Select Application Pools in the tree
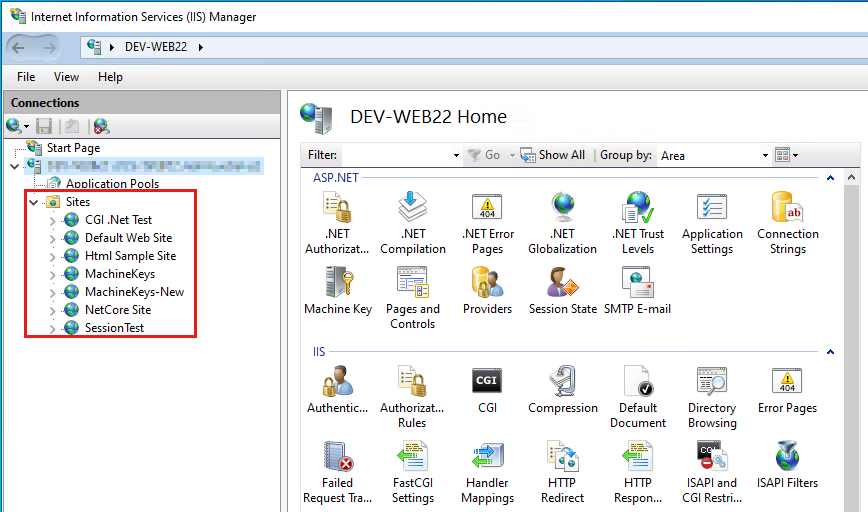The height and width of the screenshot is (512, 868). 112,184
